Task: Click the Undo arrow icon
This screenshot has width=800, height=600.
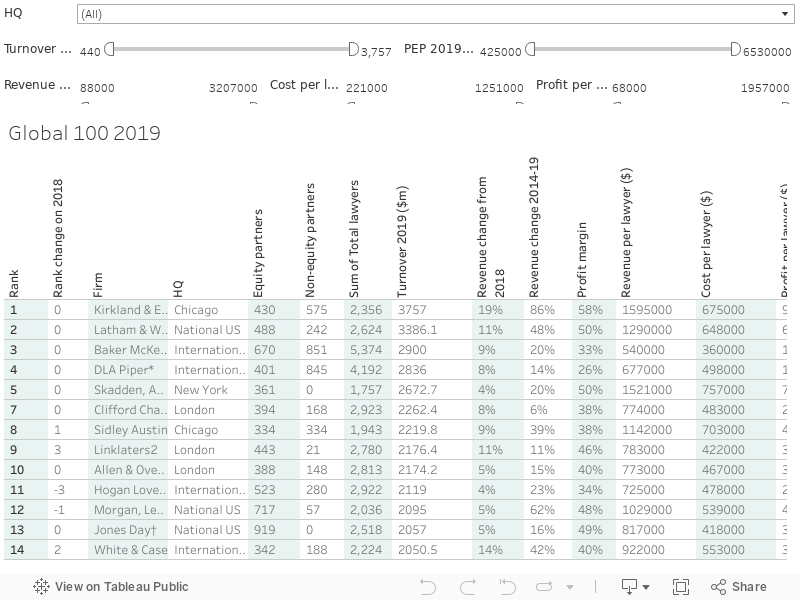Action: click(x=428, y=587)
